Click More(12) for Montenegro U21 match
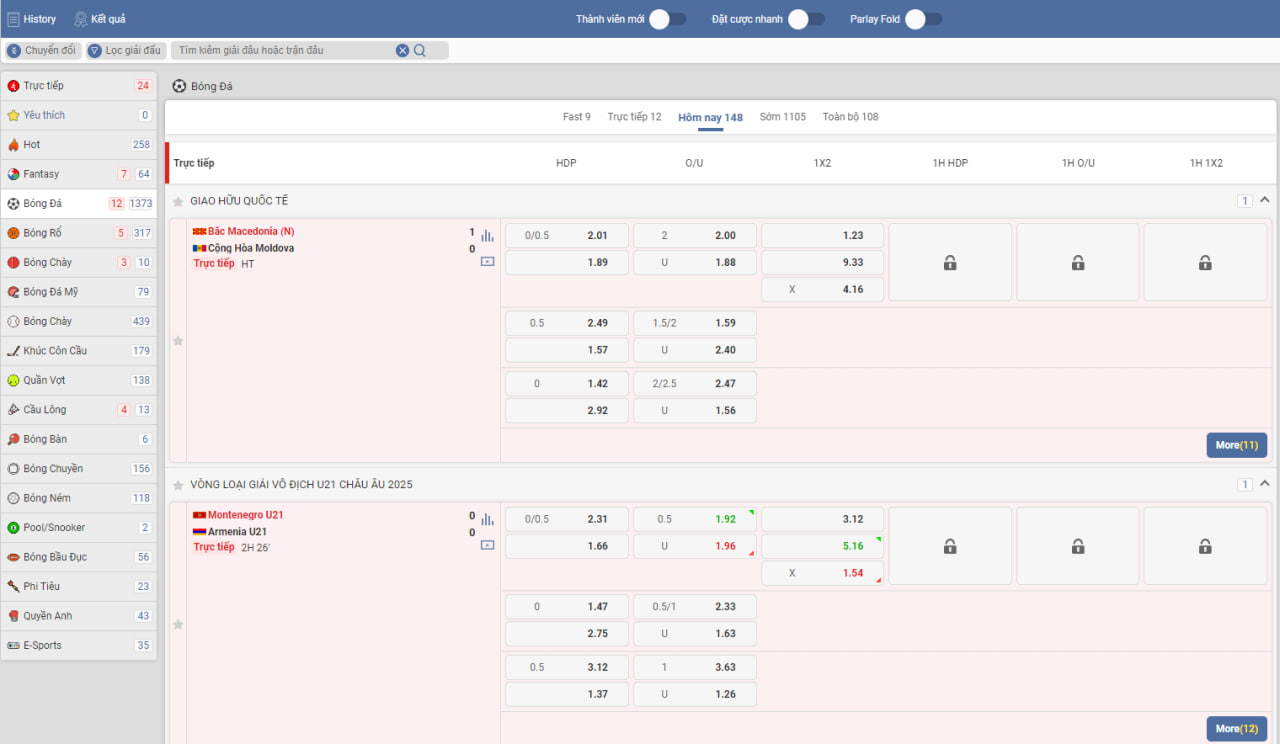1280x744 pixels. pyautogui.click(x=1237, y=729)
